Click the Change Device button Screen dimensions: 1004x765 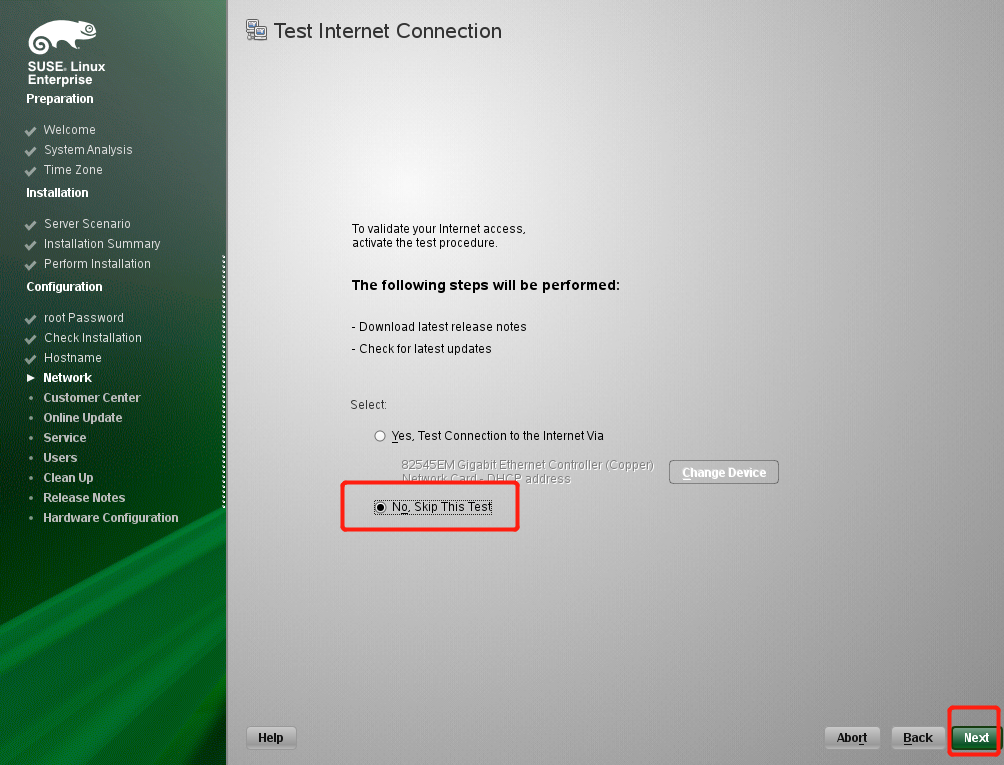click(724, 472)
